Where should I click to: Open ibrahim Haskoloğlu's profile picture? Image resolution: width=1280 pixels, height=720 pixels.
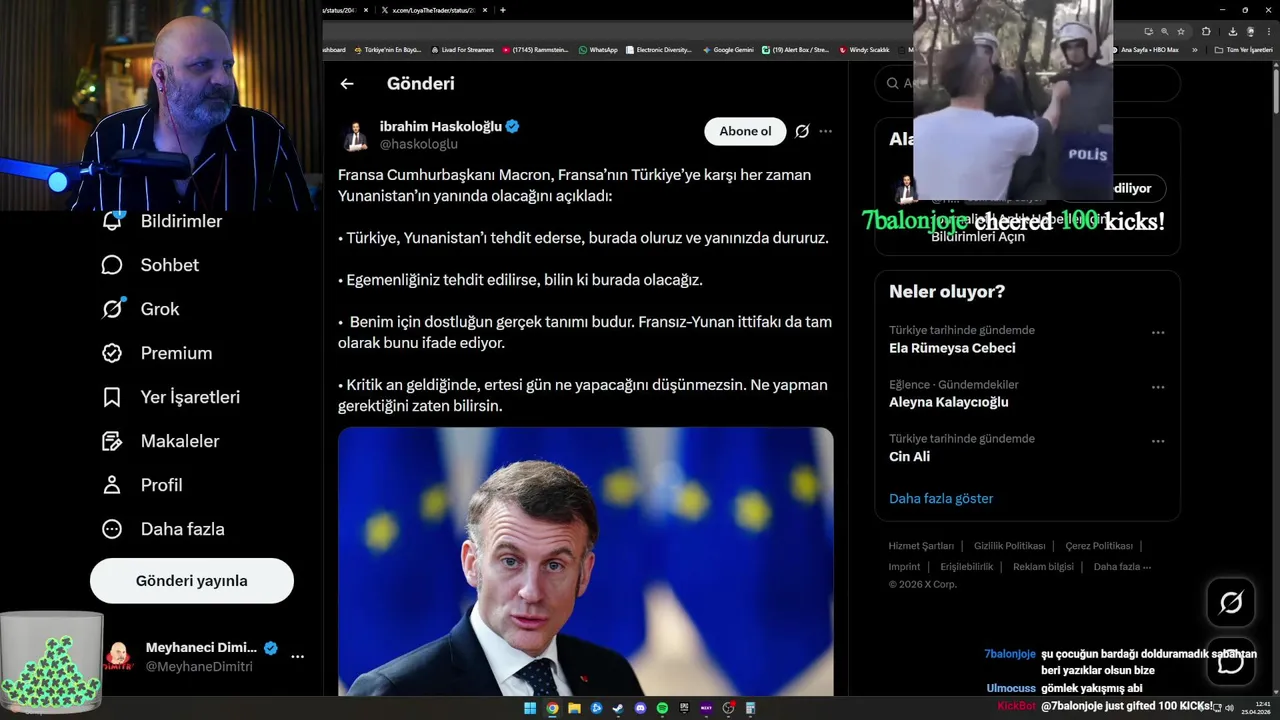tap(354, 135)
